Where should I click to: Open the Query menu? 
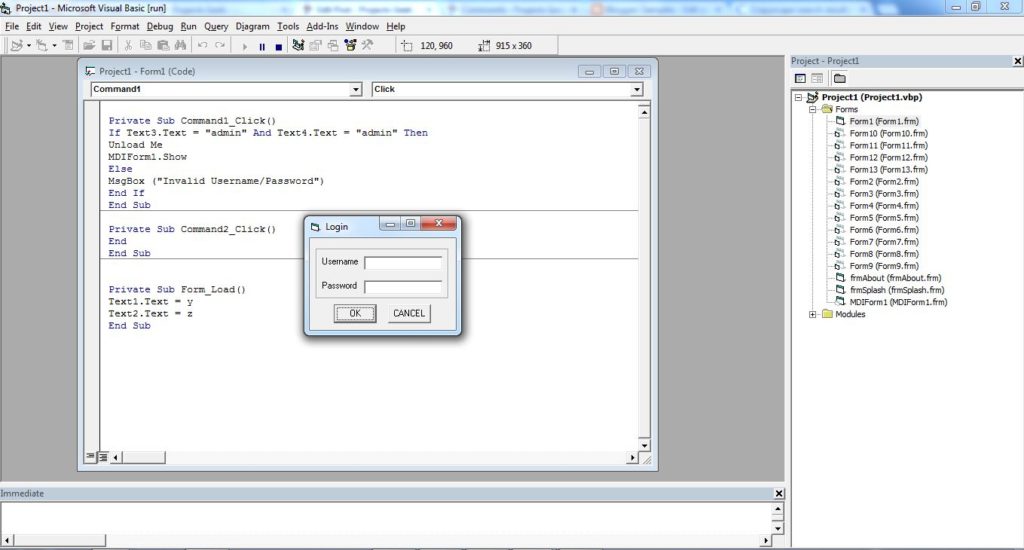(x=216, y=26)
